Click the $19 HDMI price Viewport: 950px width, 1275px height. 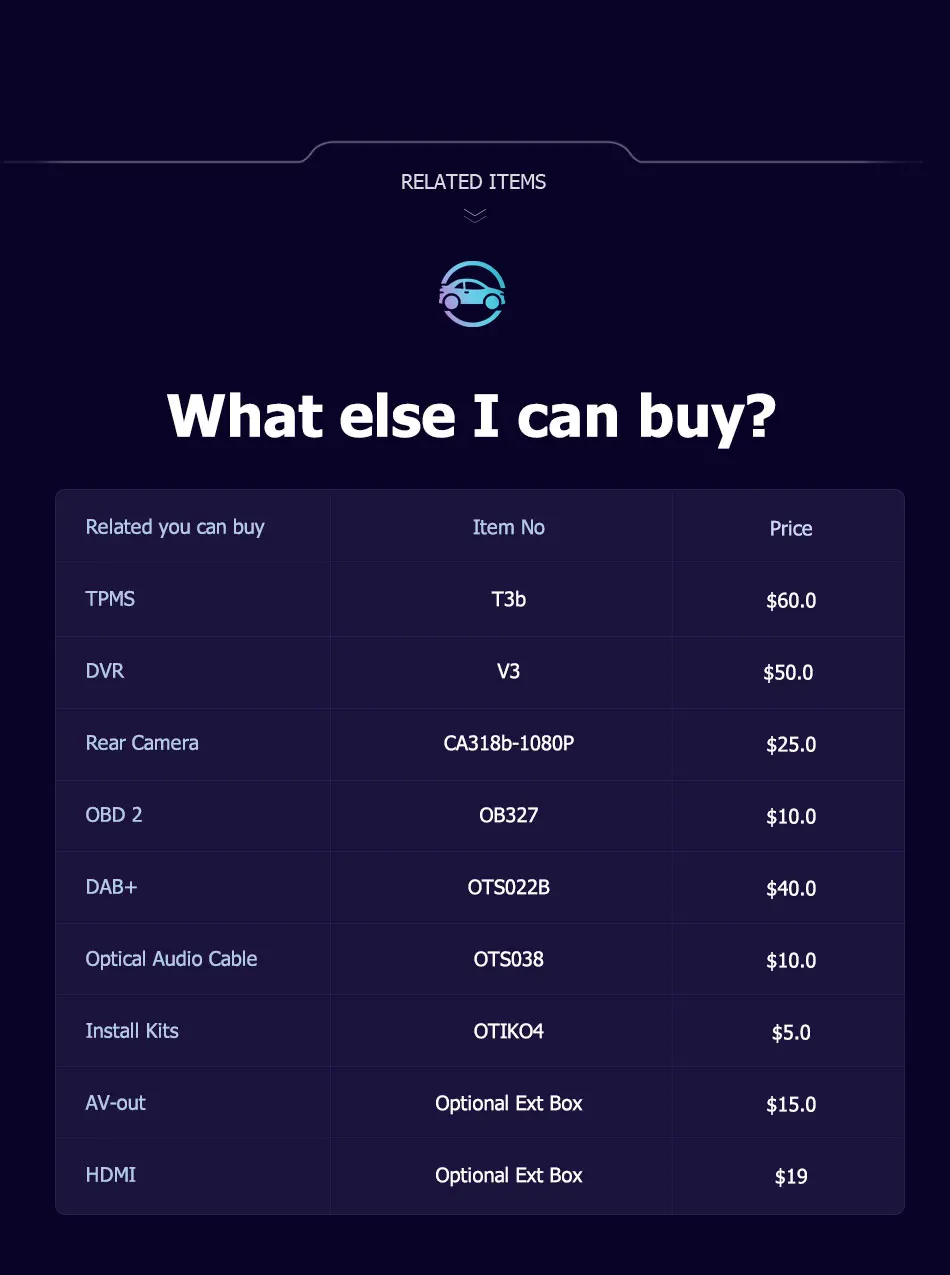[x=791, y=1176]
